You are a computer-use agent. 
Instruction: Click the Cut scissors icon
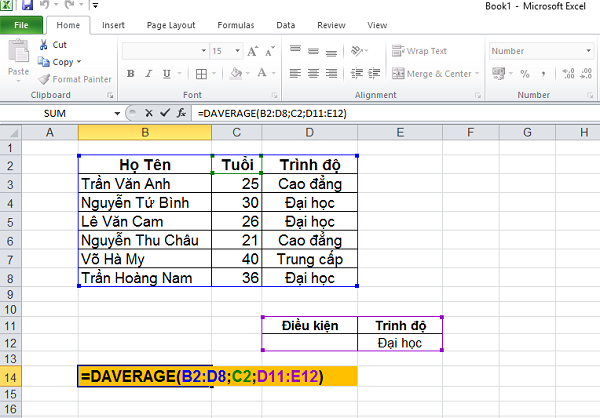tap(44, 45)
